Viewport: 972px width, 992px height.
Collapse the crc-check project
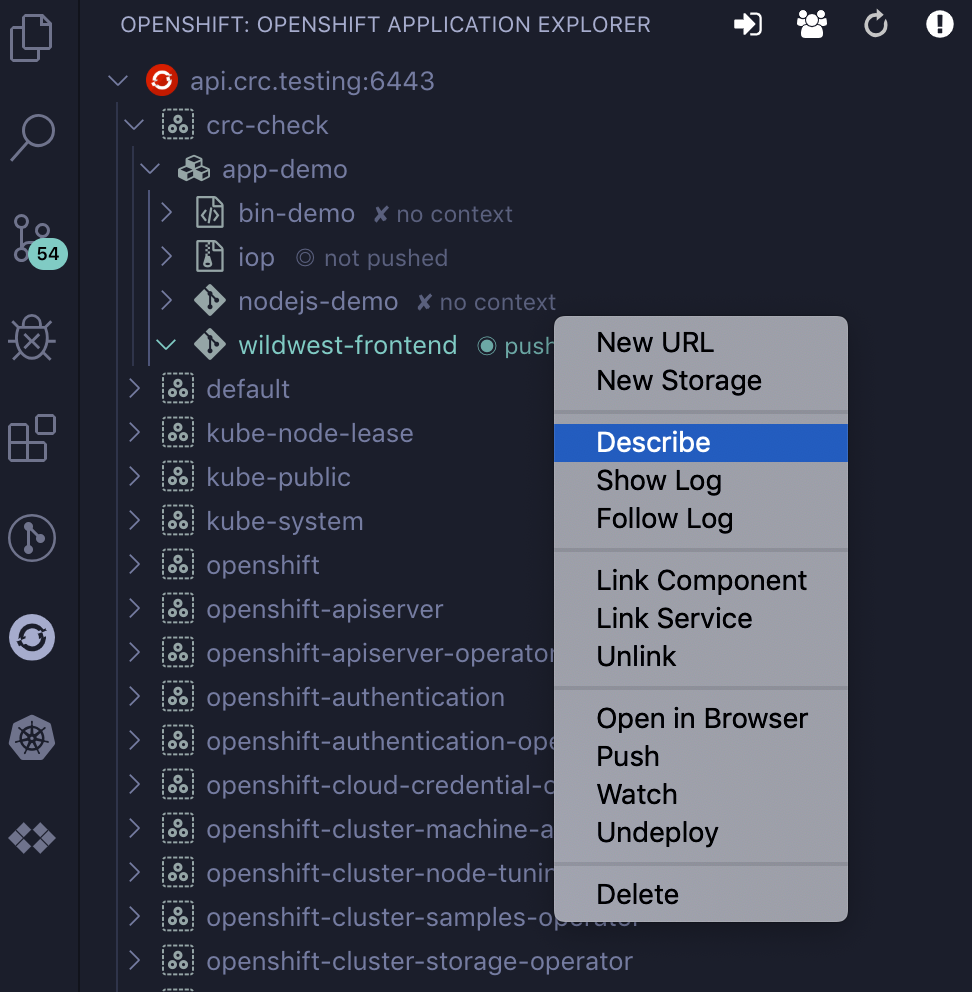pyautogui.click(x=134, y=125)
